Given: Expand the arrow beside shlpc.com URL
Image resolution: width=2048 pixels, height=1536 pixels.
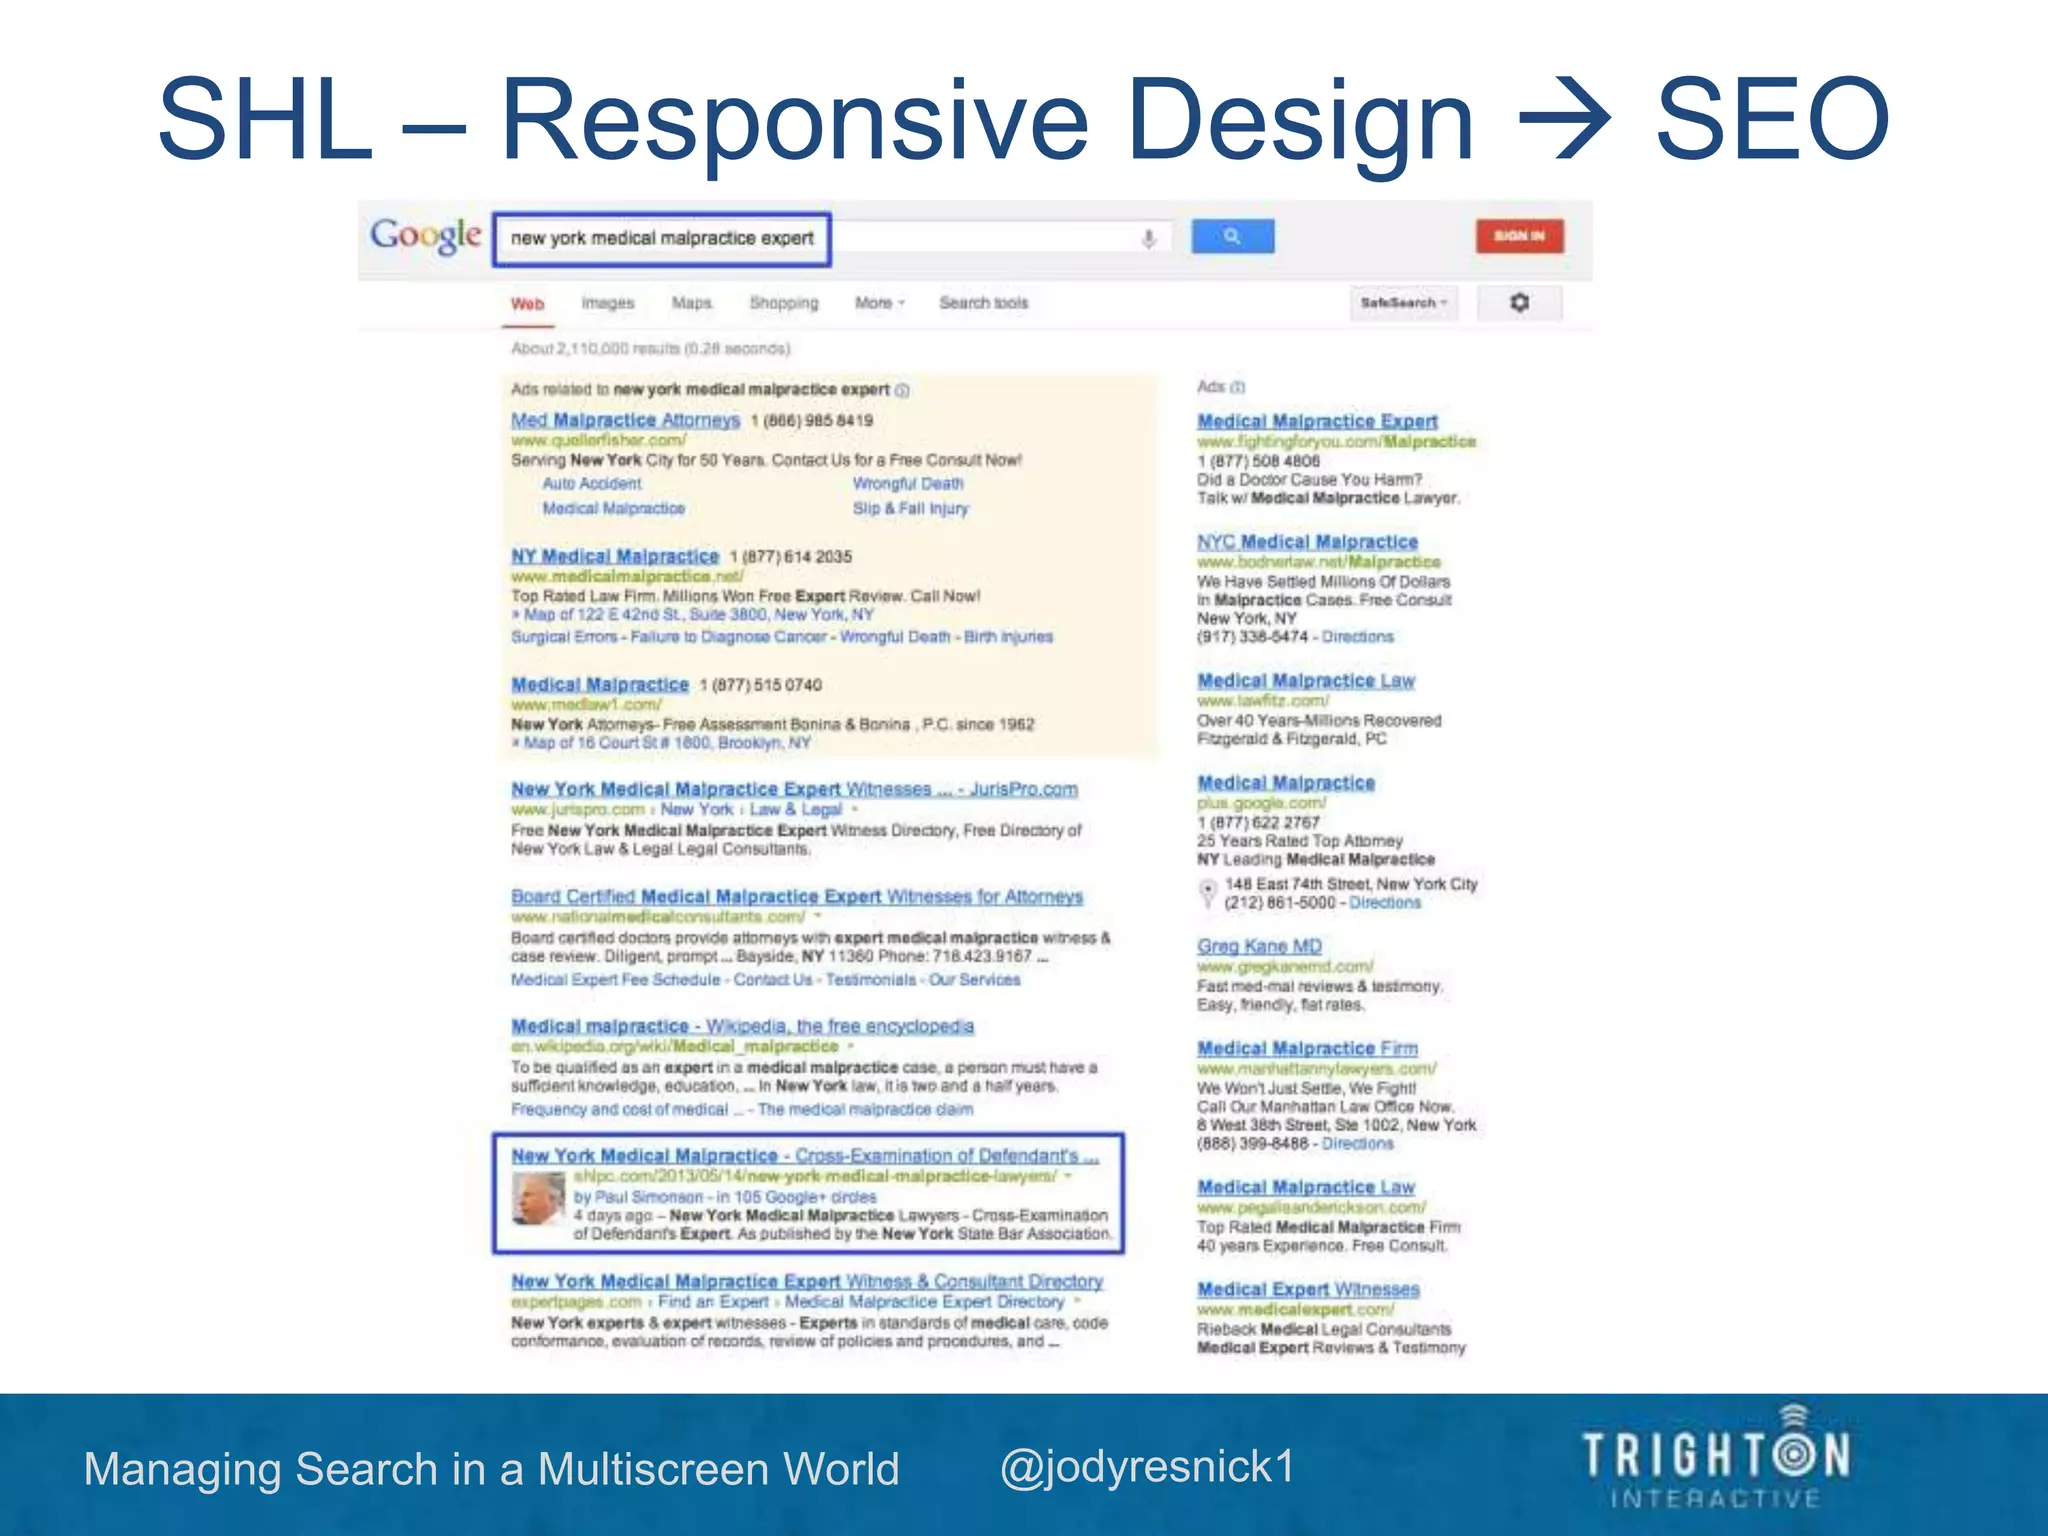Looking at the screenshot, I should pyautogui.click(x=1069, y=1177).
